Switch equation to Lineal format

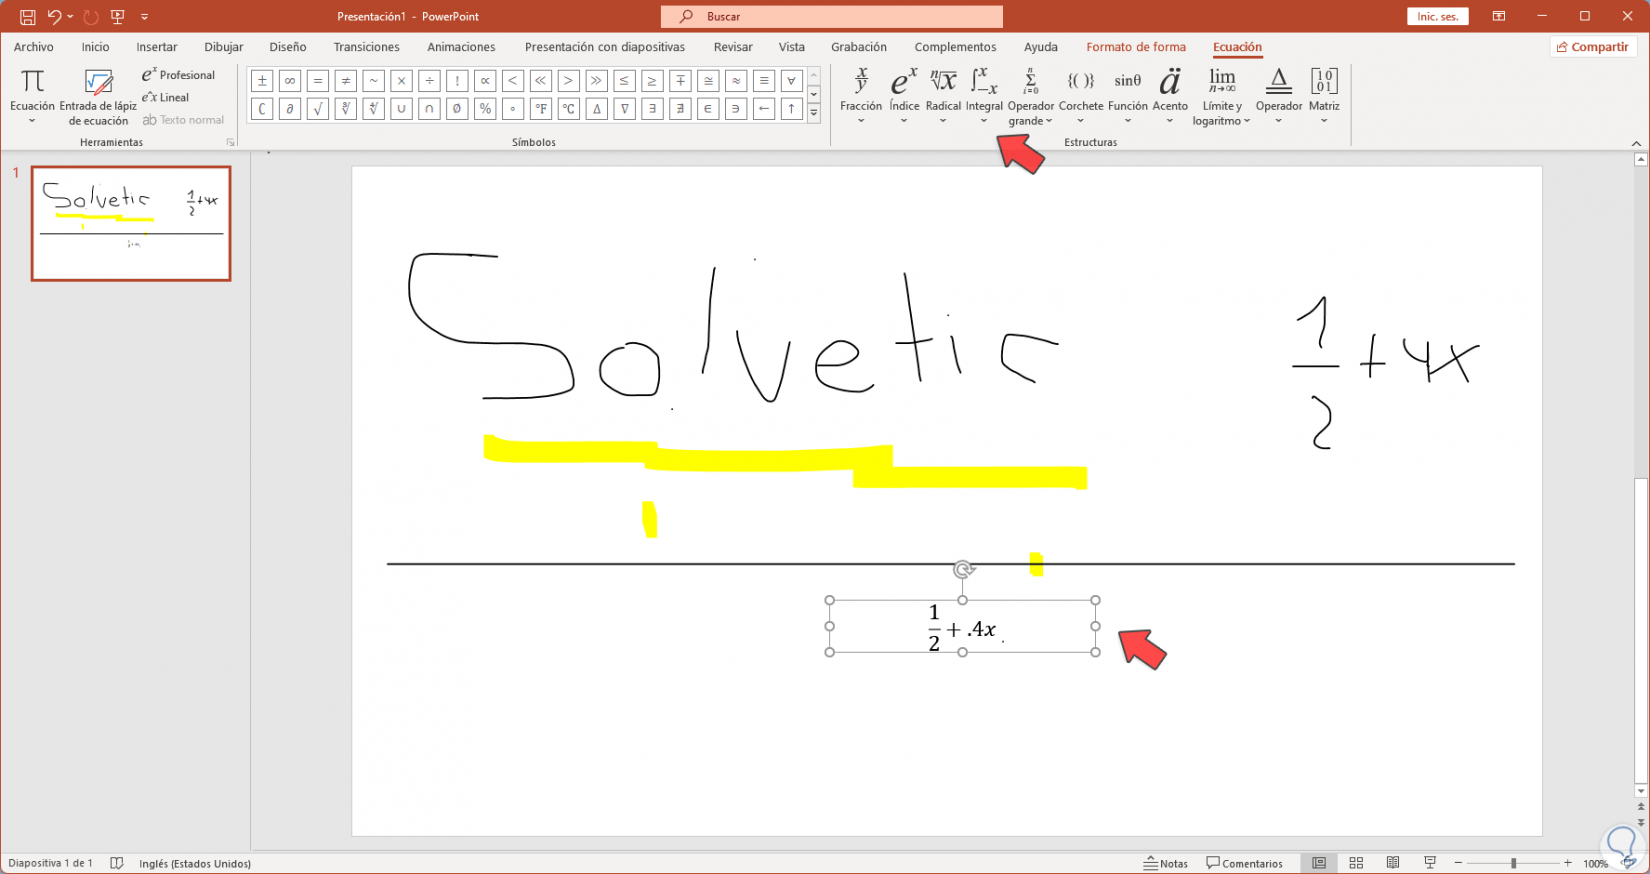[165, 97]
